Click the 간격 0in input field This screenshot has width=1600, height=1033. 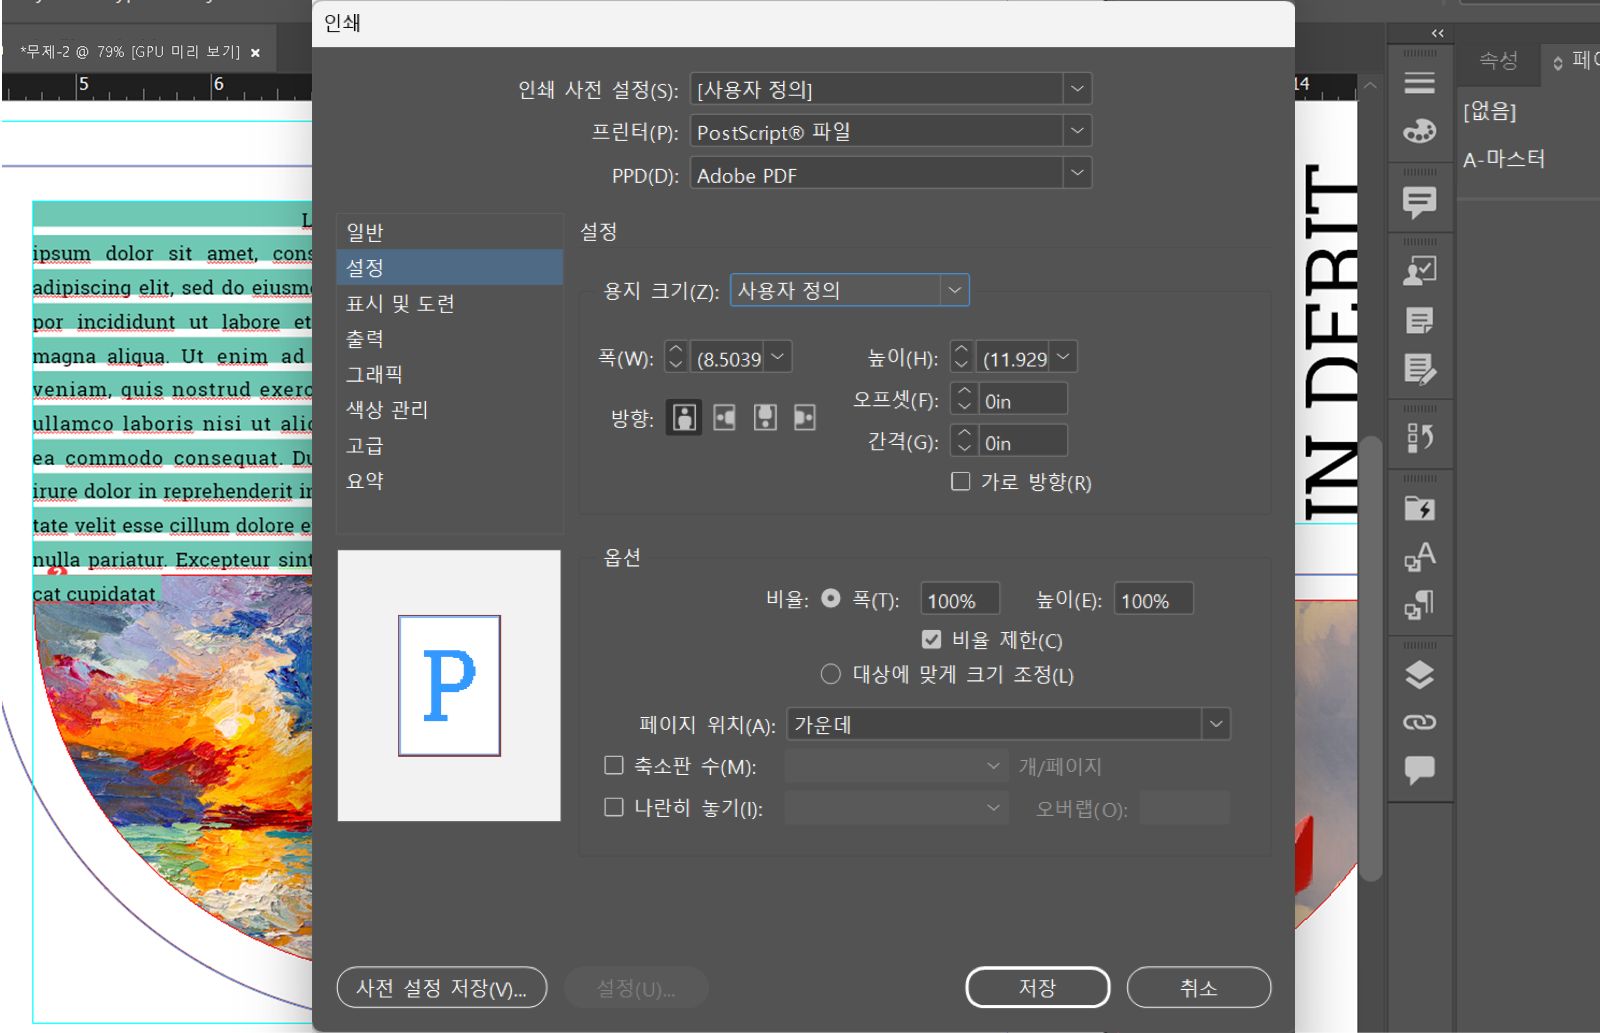pyautogui.click(x=1021, y=441)
